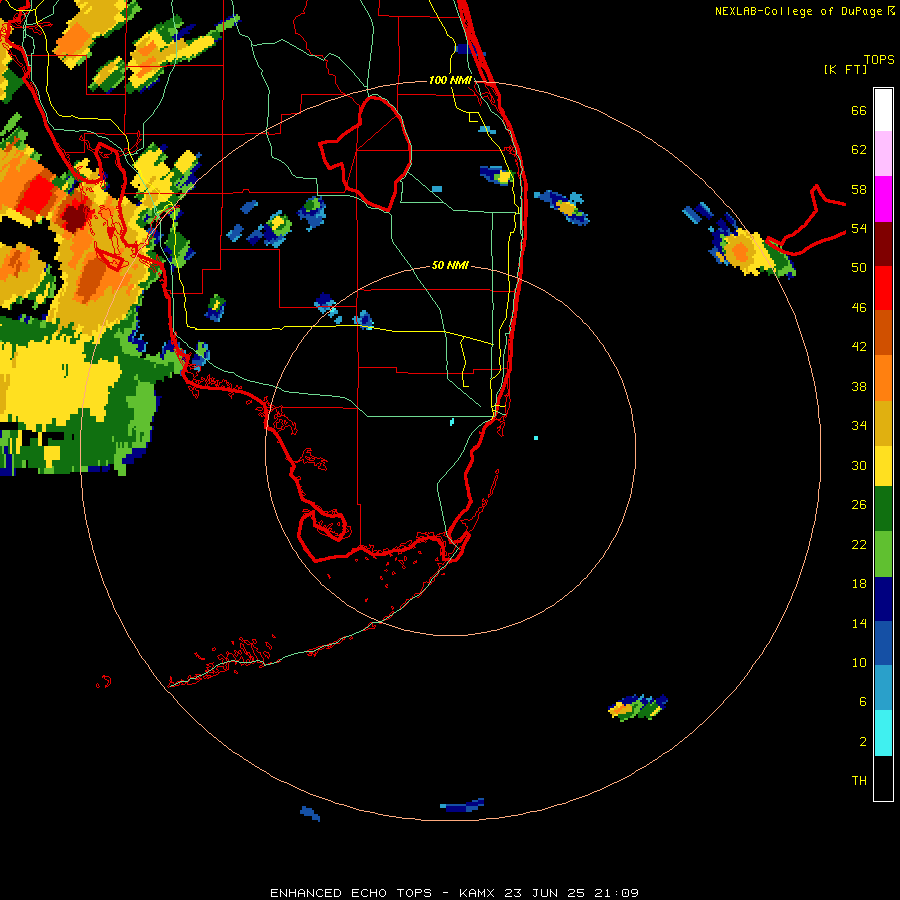Select the maroon legend color band
This screenshot has width=900, height=900.
click(883, 244)
